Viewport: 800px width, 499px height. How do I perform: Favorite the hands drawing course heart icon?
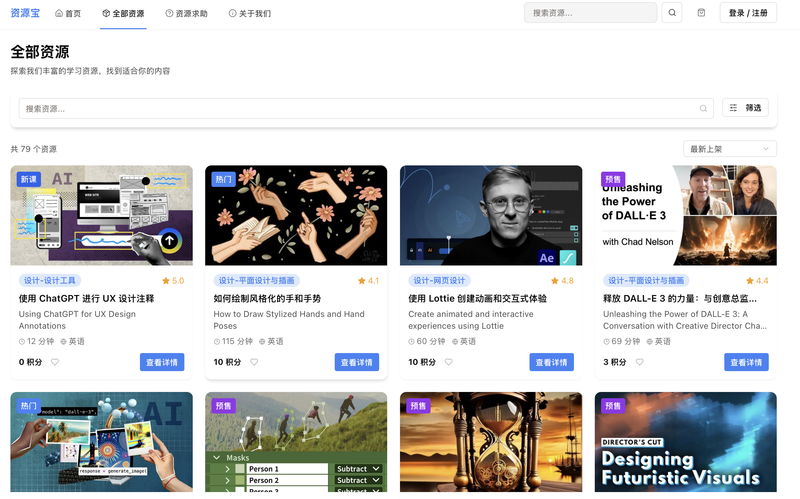click(x=254, y=362)
